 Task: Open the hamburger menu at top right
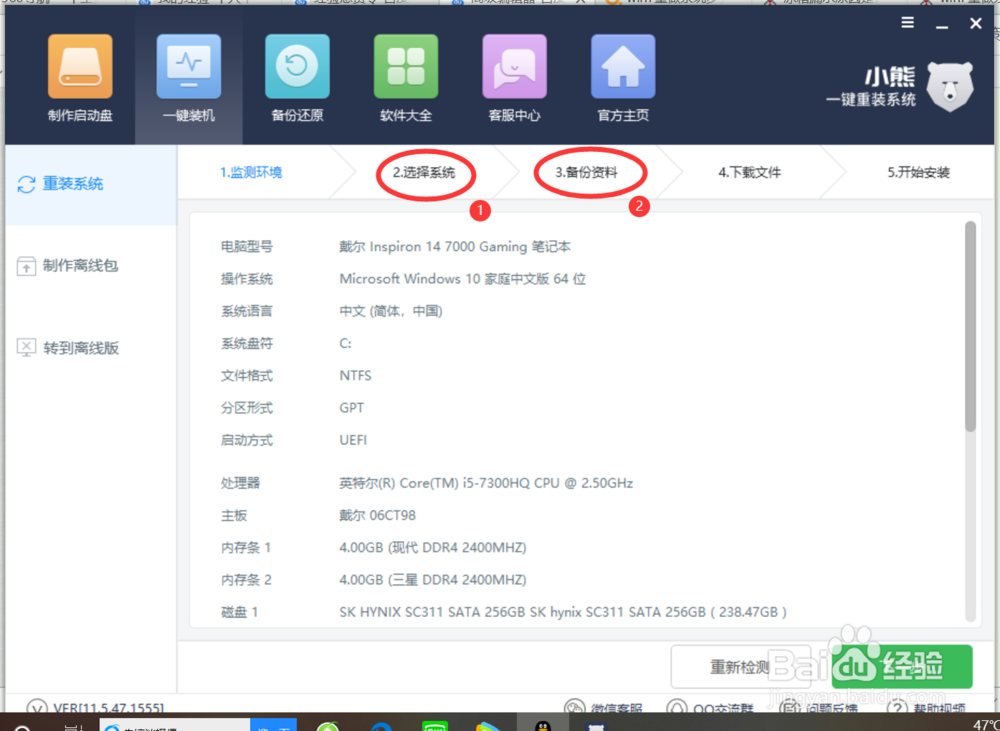click(x=907, y=22)
